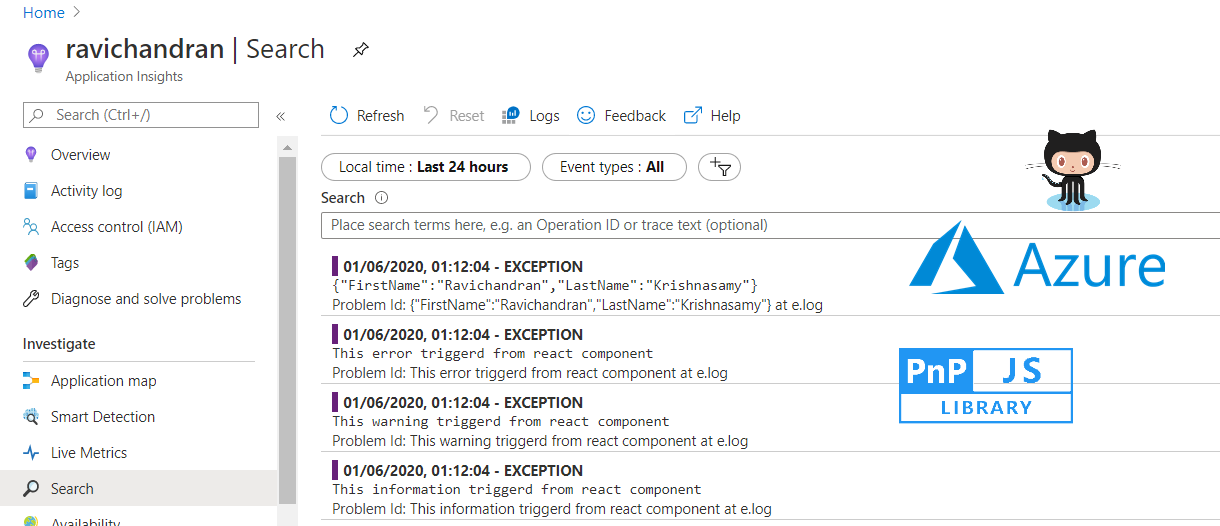Click the Search info tooltip icon
Screen dimensions: 1220x526
(381, 198)
